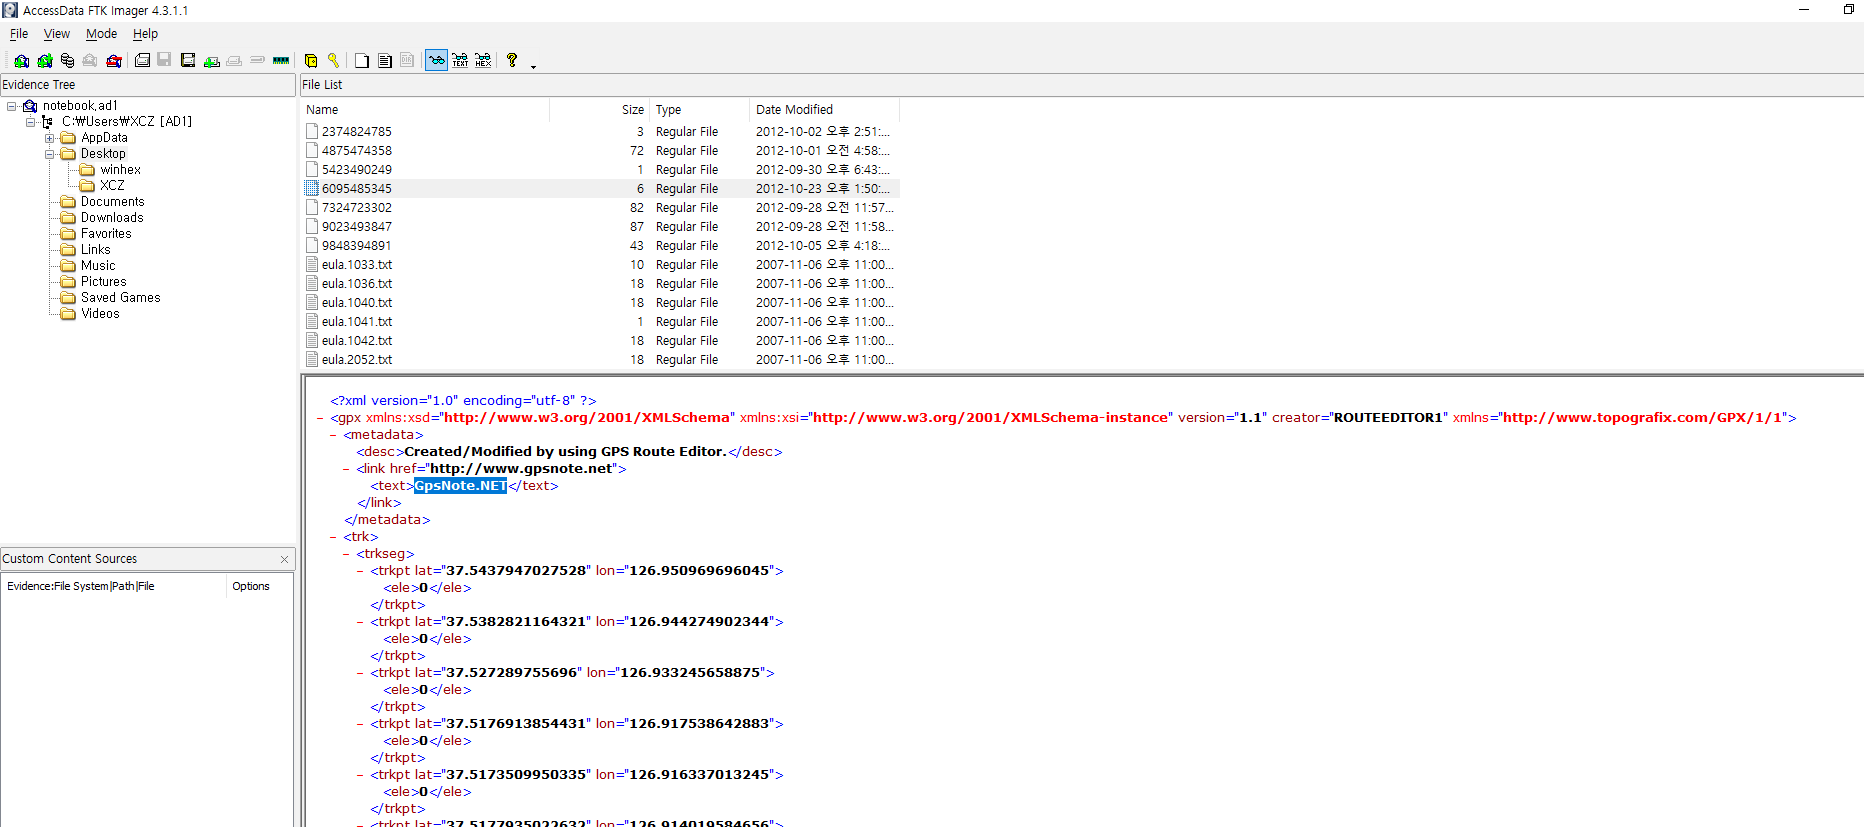
Task: Click the Remove Evidence Item greyed icon
Action: click(90, 61)
